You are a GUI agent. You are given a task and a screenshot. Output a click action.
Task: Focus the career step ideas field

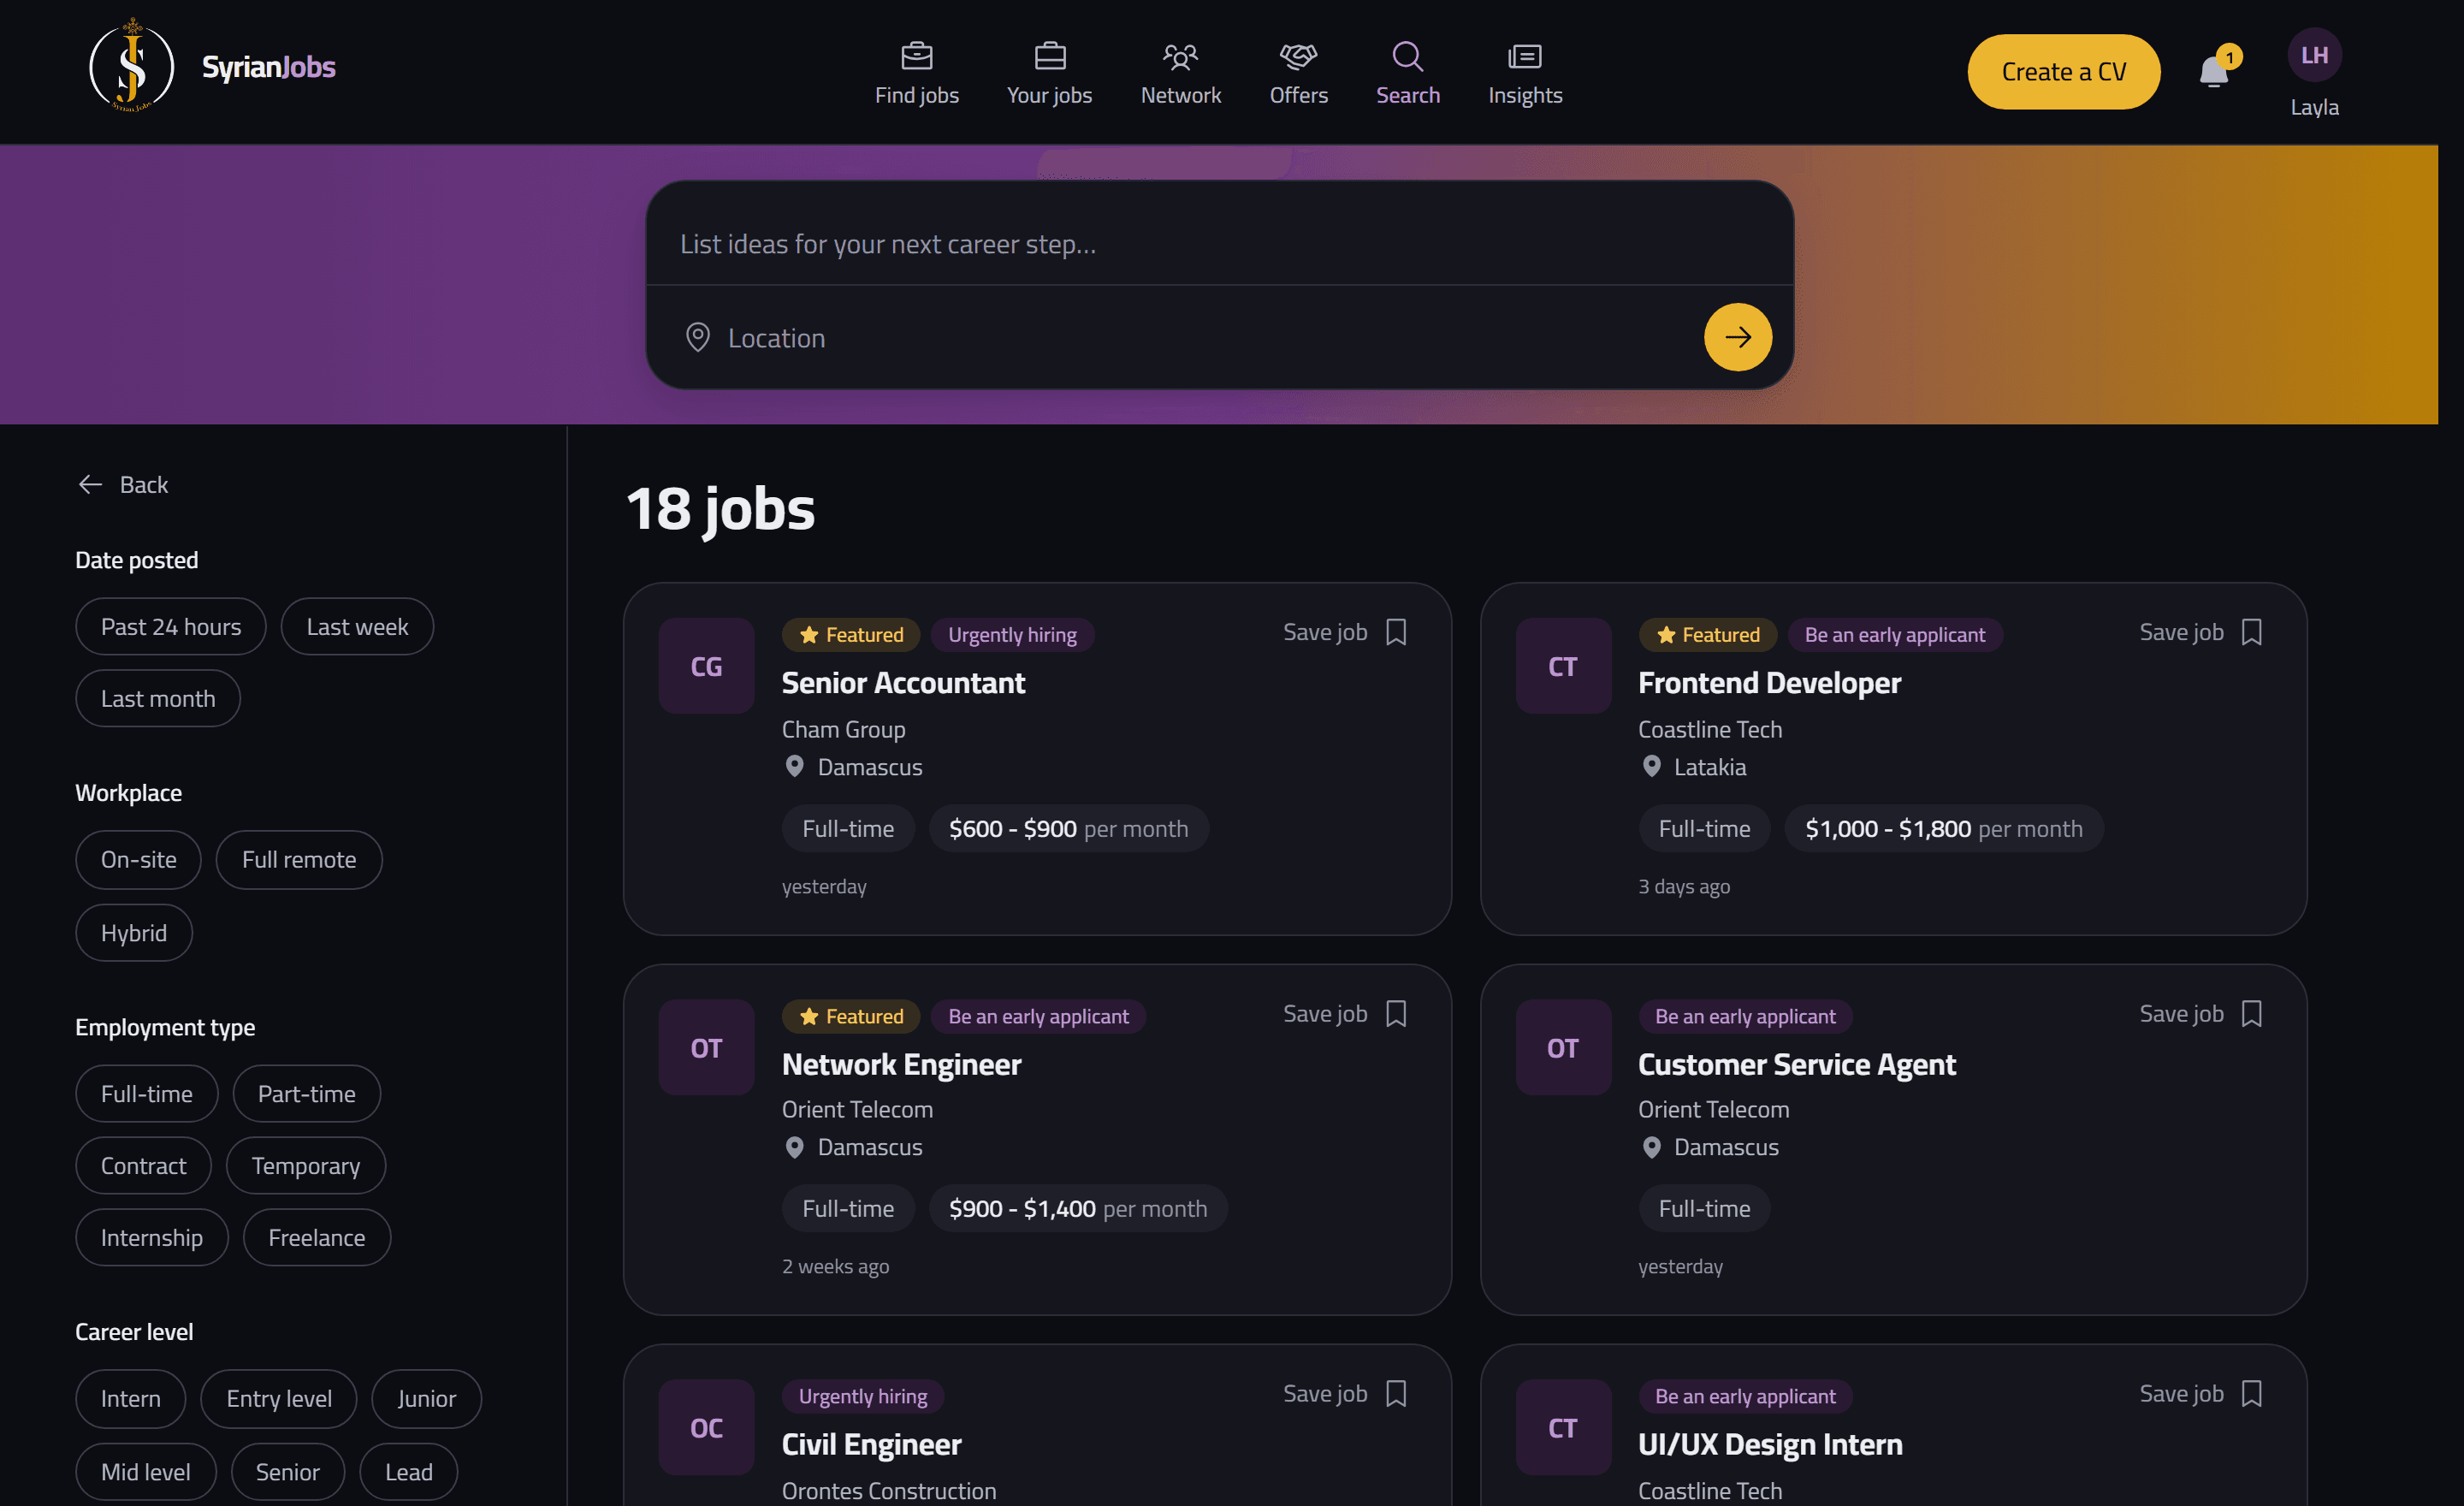pyautogui.click(x=1219, y=243)
